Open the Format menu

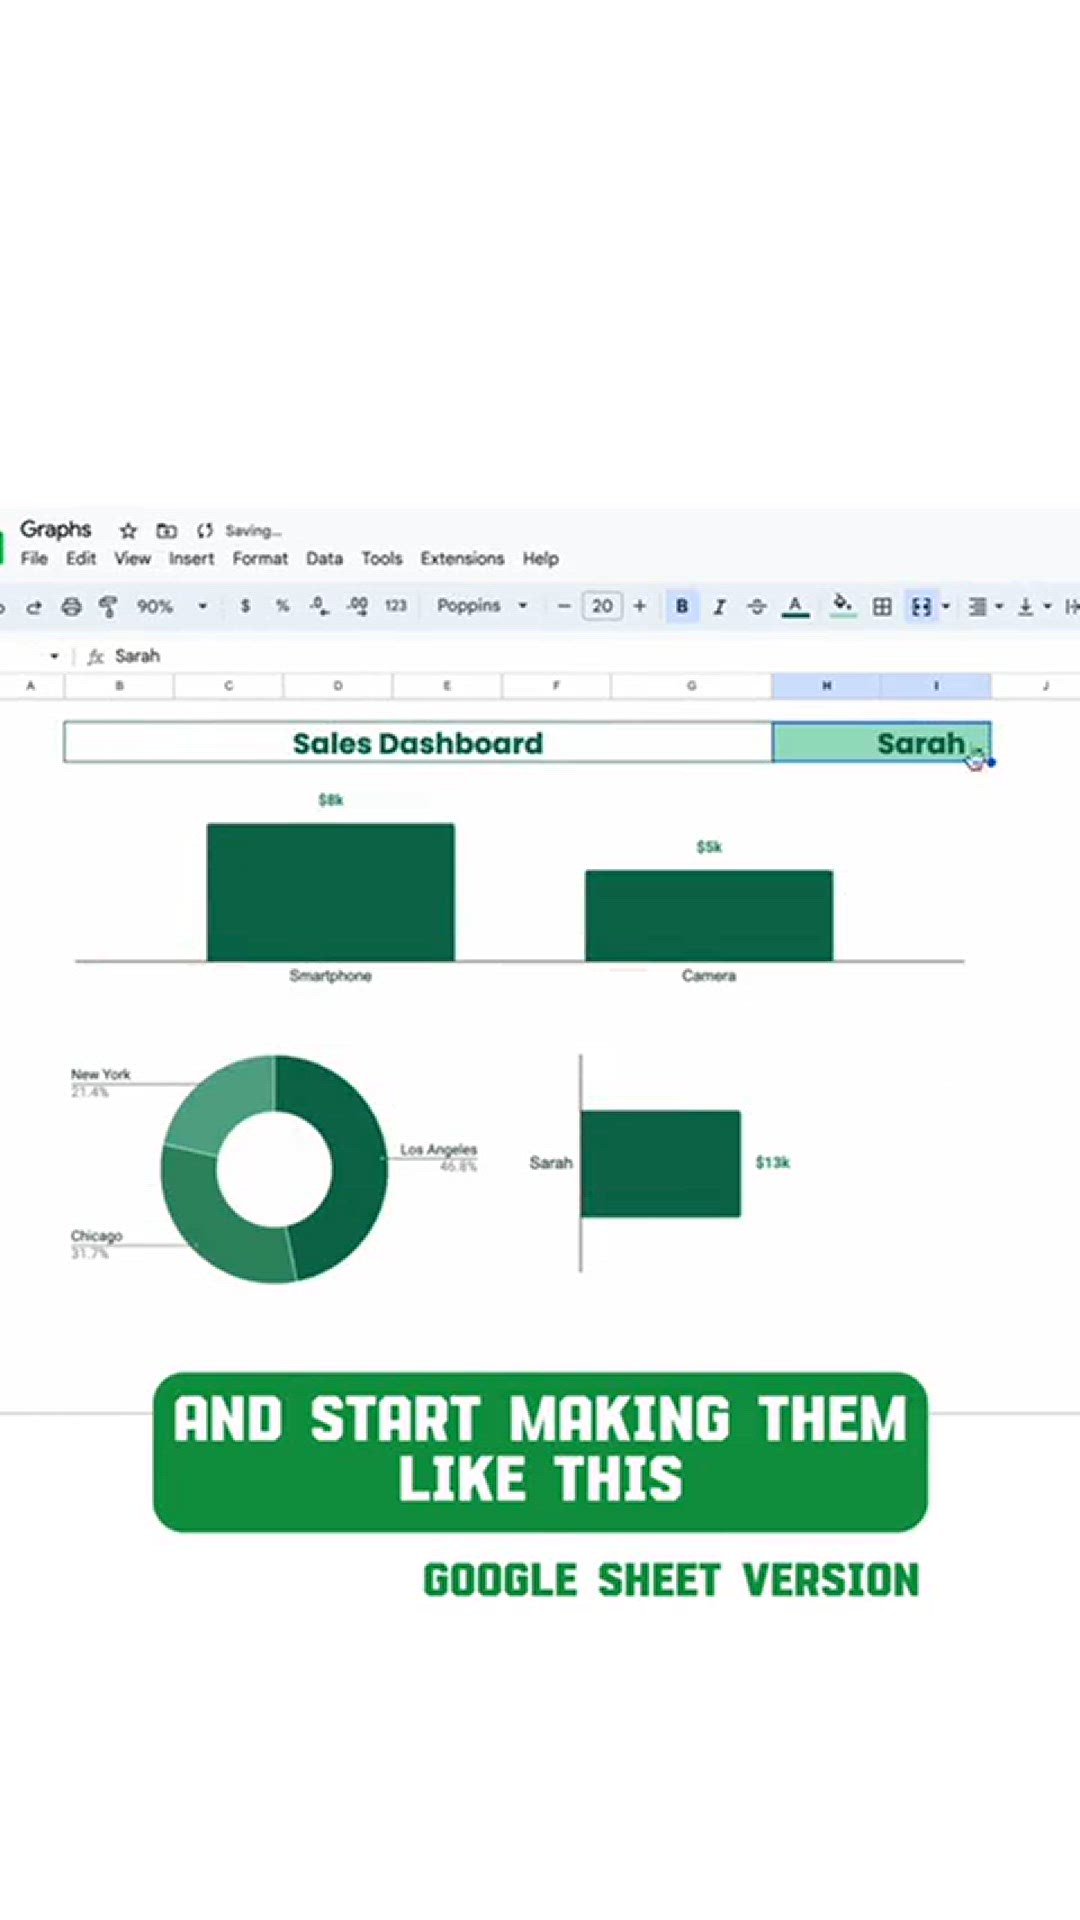[x=260, y=558]
